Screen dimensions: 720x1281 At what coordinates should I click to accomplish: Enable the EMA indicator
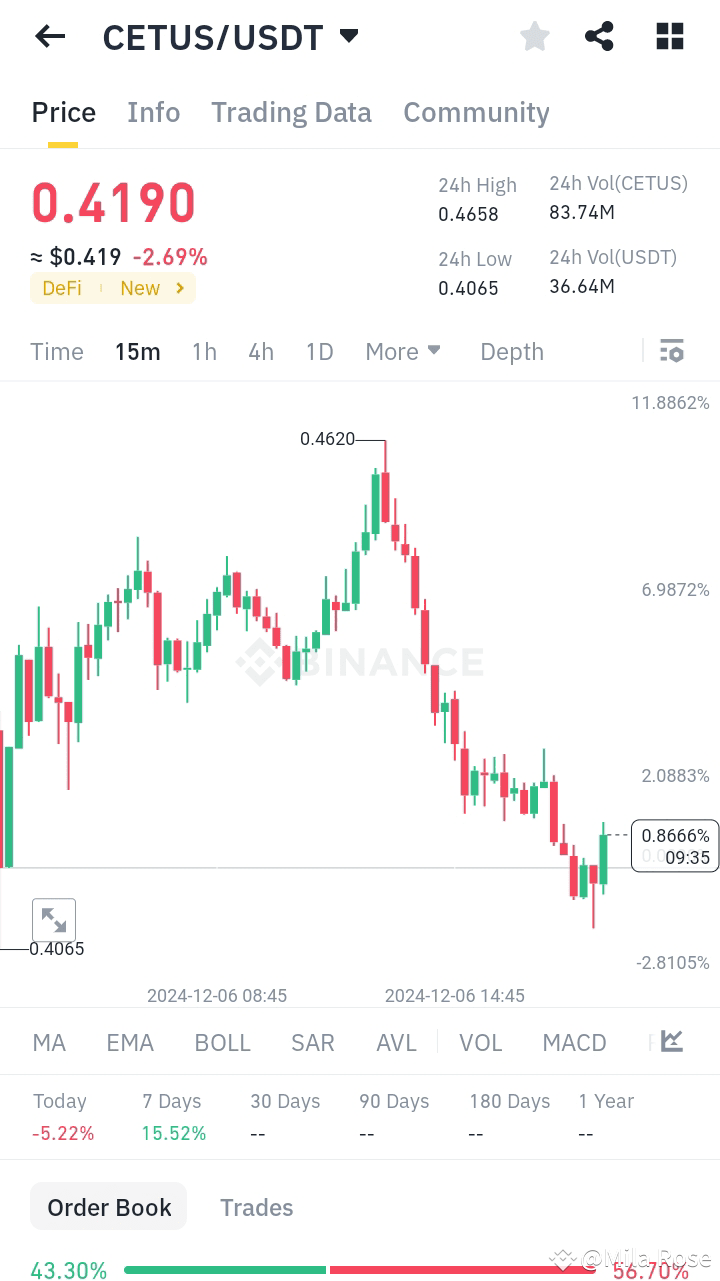point(130,1042)
